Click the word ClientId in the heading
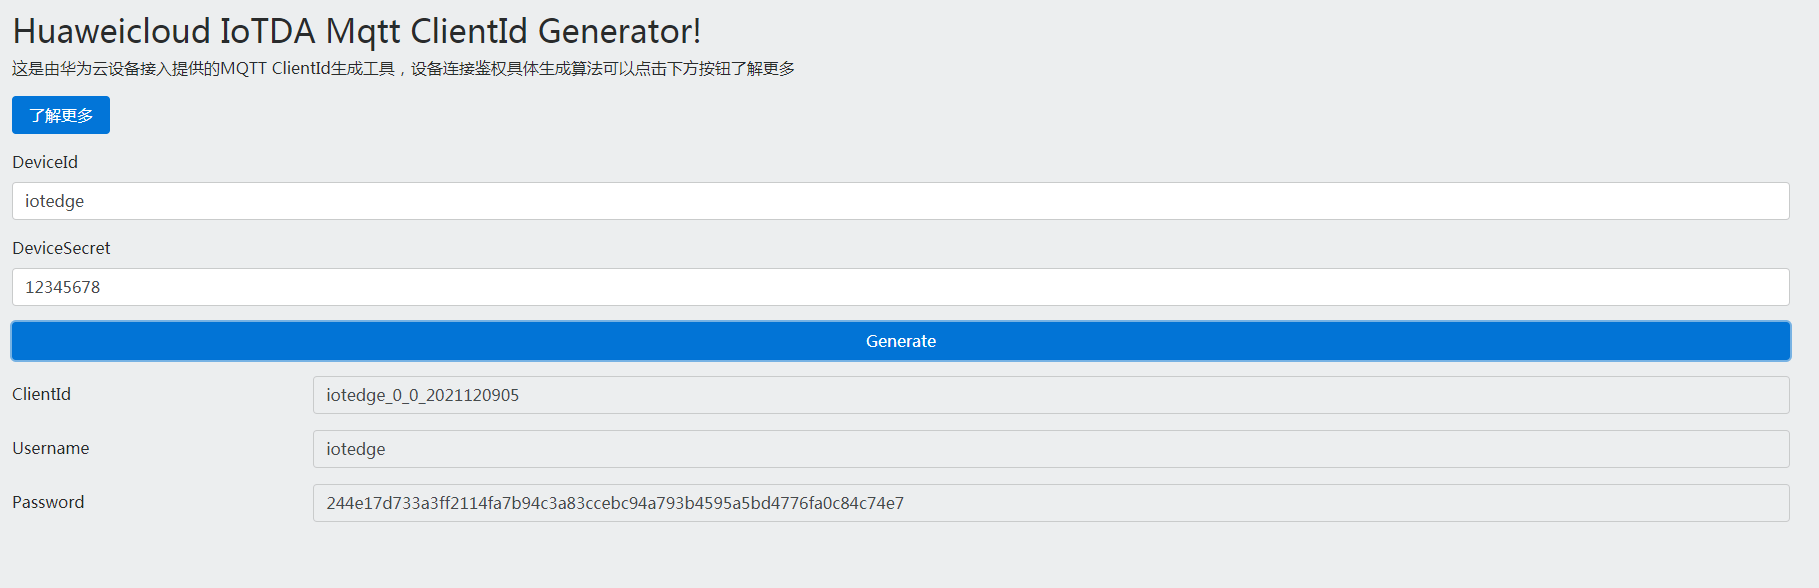Viewport: 1819px width, 588px height. pyautogui.click(x=468, y=32)
